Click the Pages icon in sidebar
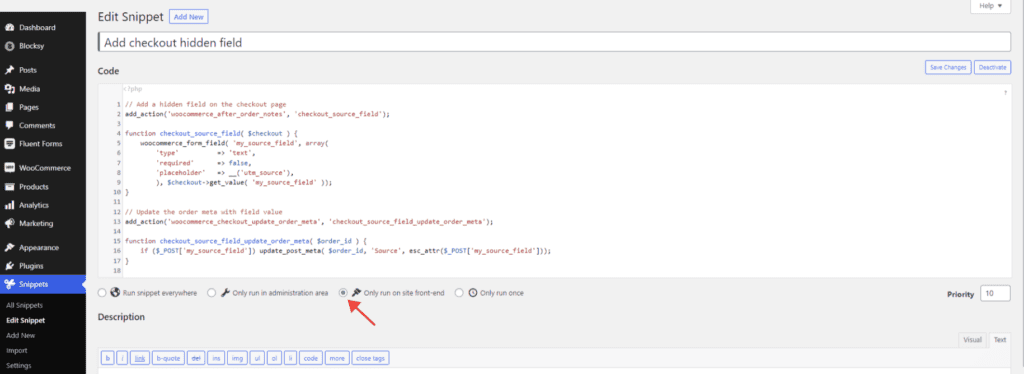This screenshot has width=1024, height=374. [10, 107]
